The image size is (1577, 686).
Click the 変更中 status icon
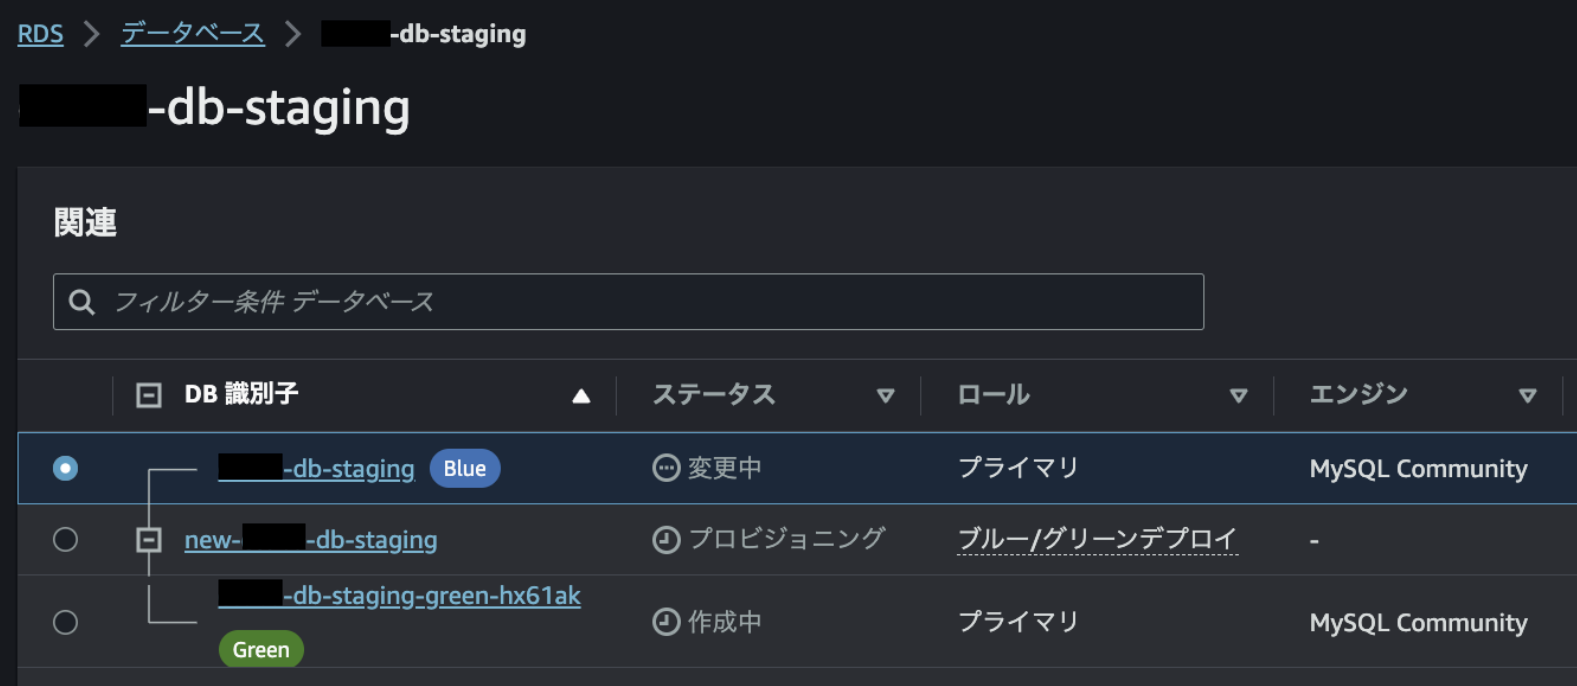666,468
